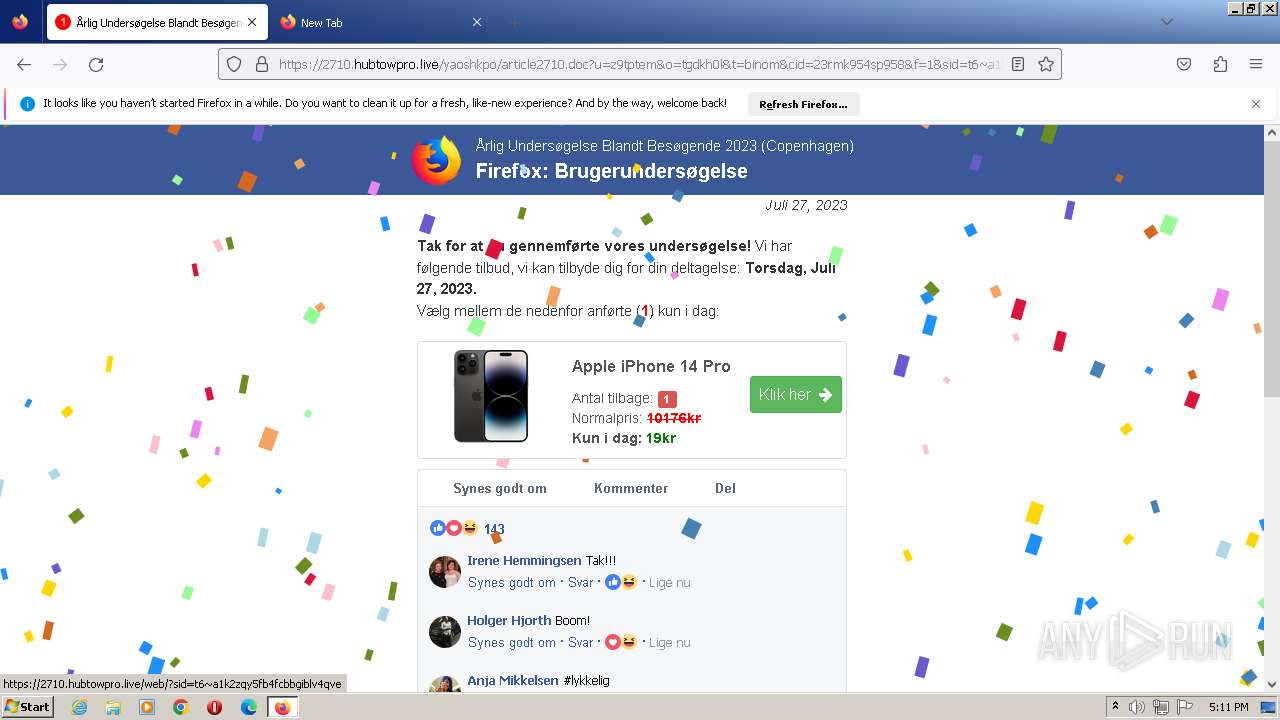This screenshot has width=1280, height=720.
Task: Toggle reader view icon in address bar
Action: (x=1018, y=64)
